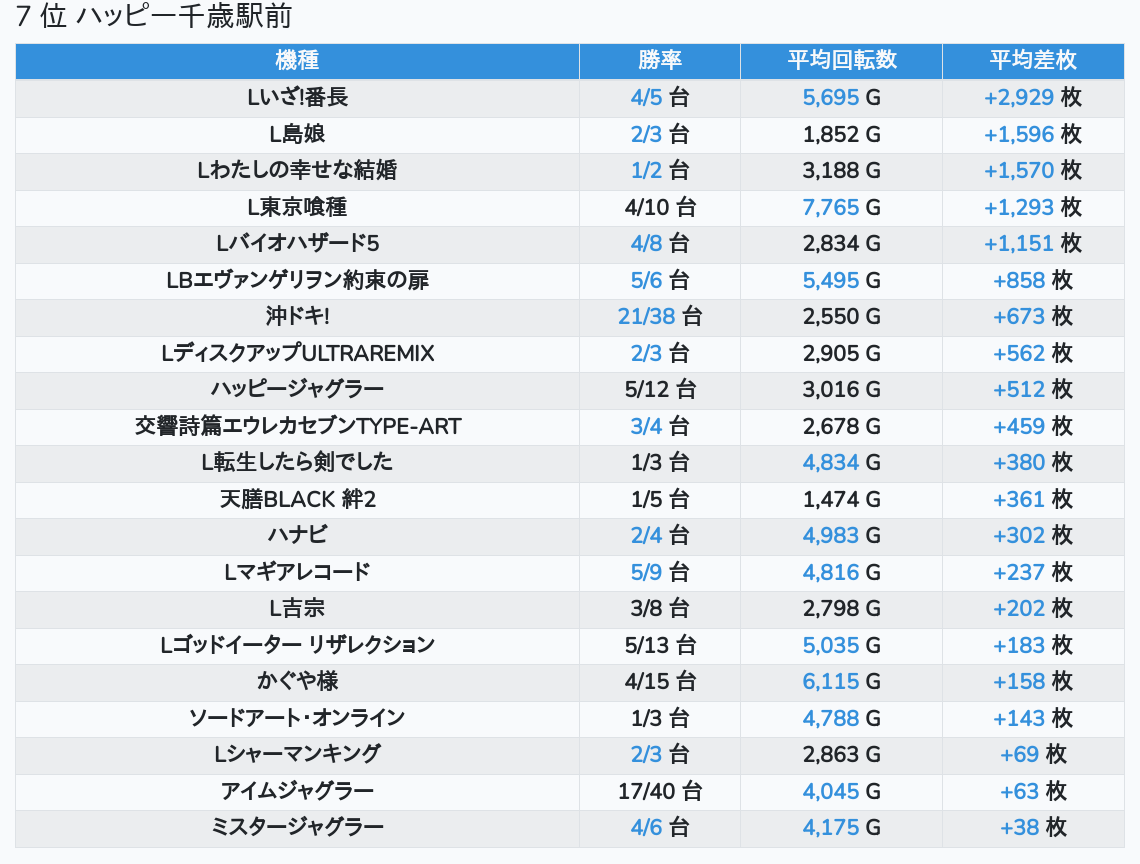Screen dimensions: 1140x864
Task: Click machine name アイムジャグラー
Action: [x=297, y=791]
